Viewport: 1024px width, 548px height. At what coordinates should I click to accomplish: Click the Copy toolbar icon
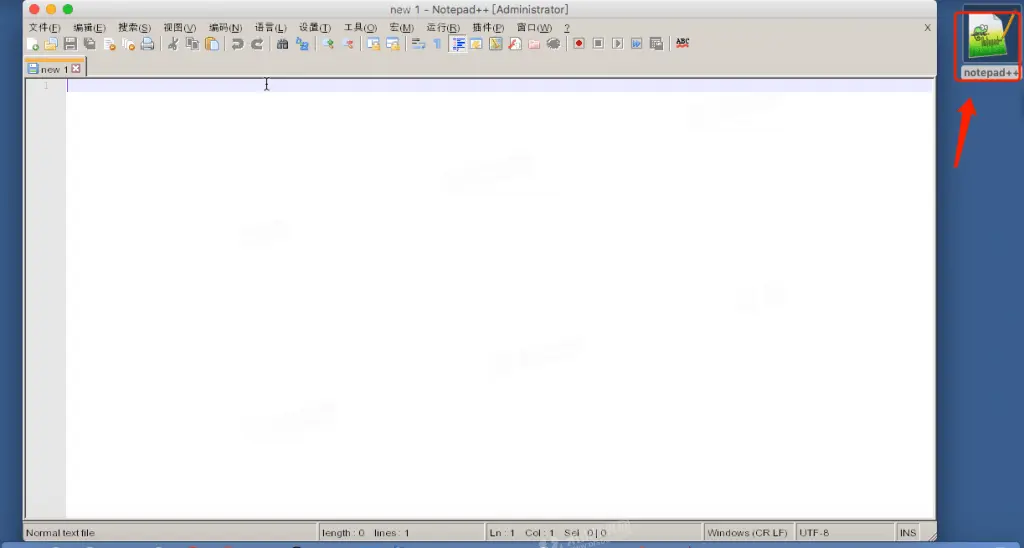193,44
